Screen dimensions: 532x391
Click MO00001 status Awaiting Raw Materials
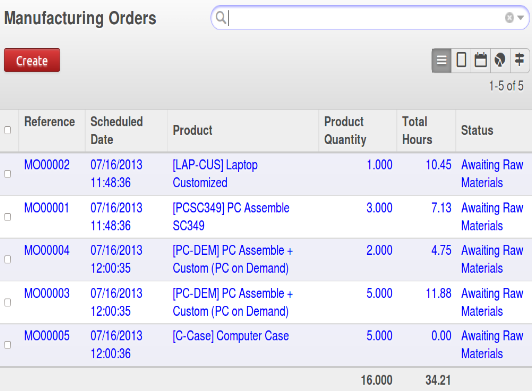tap(492, 217)
